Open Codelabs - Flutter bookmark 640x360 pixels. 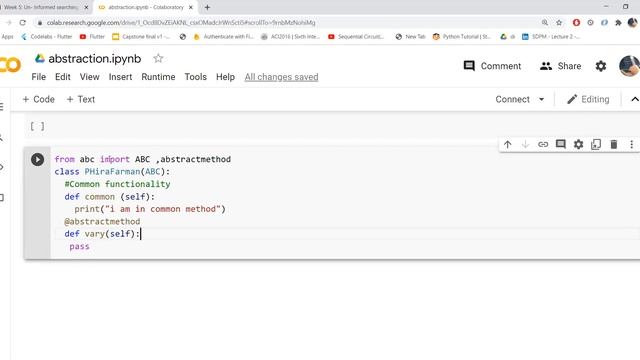click(x=47, y=37)
